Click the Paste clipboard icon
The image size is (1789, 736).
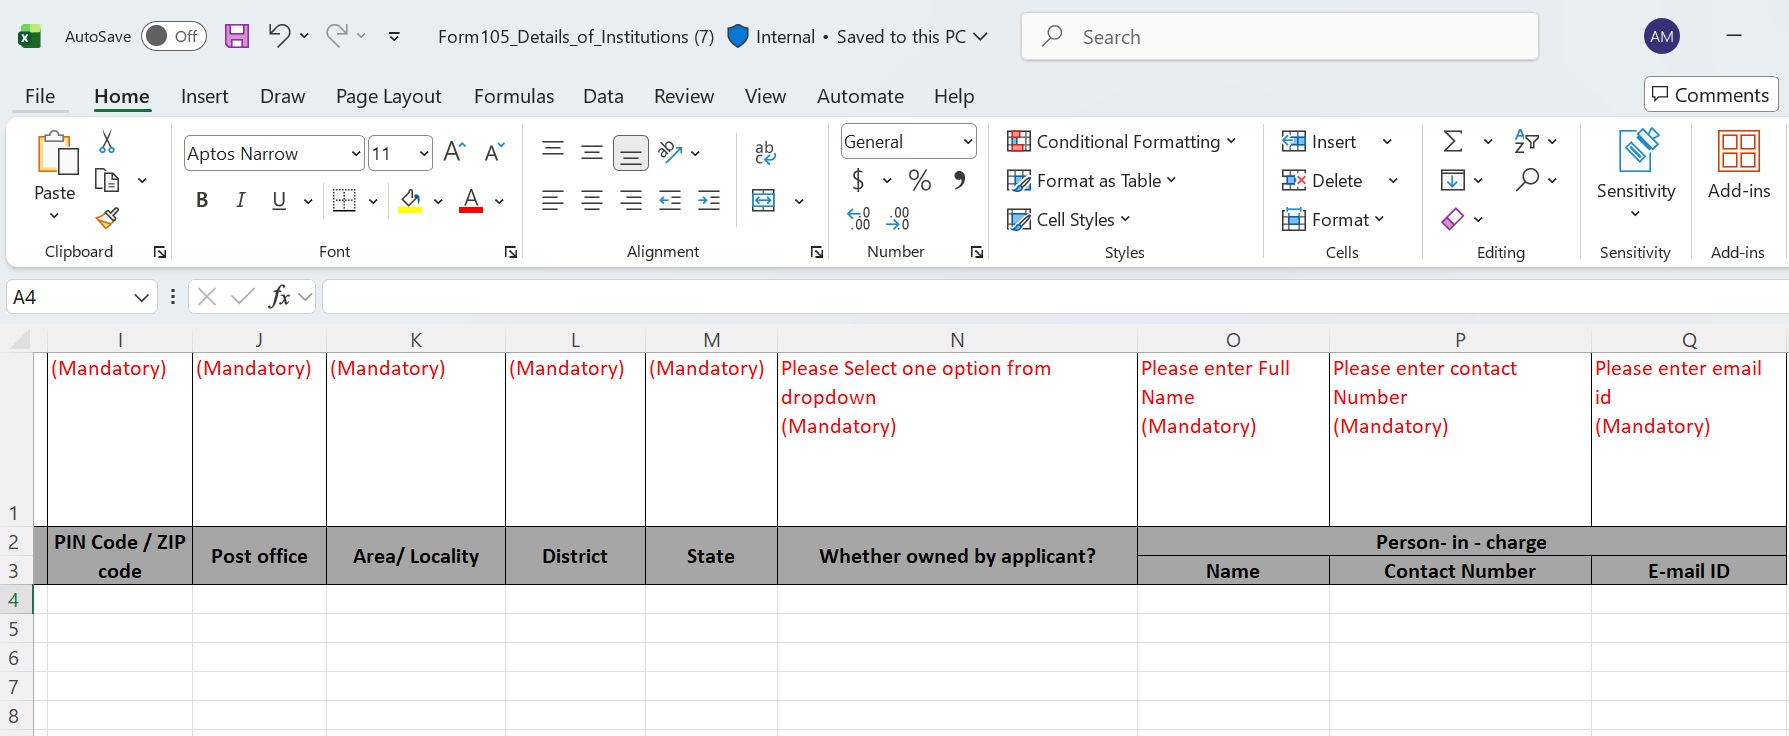coord(56,153)
